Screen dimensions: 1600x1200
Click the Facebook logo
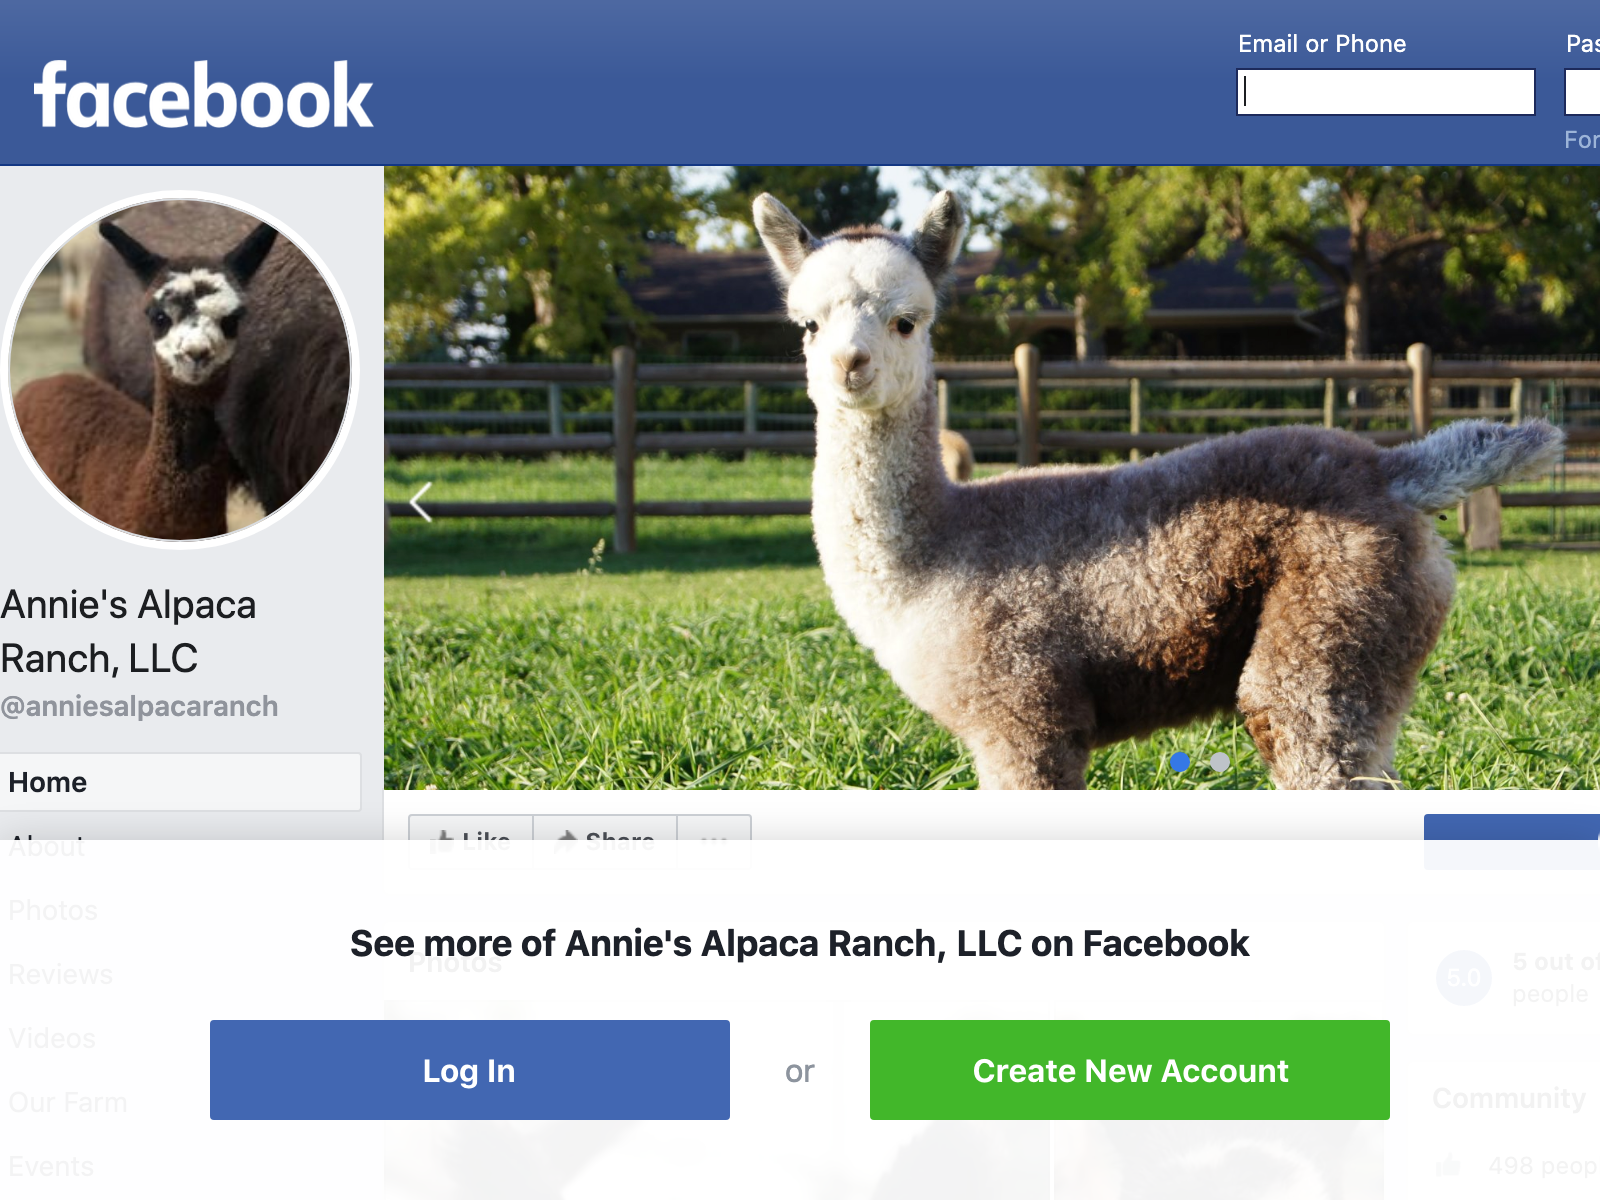pyautogui.click(x=204, y=95)
